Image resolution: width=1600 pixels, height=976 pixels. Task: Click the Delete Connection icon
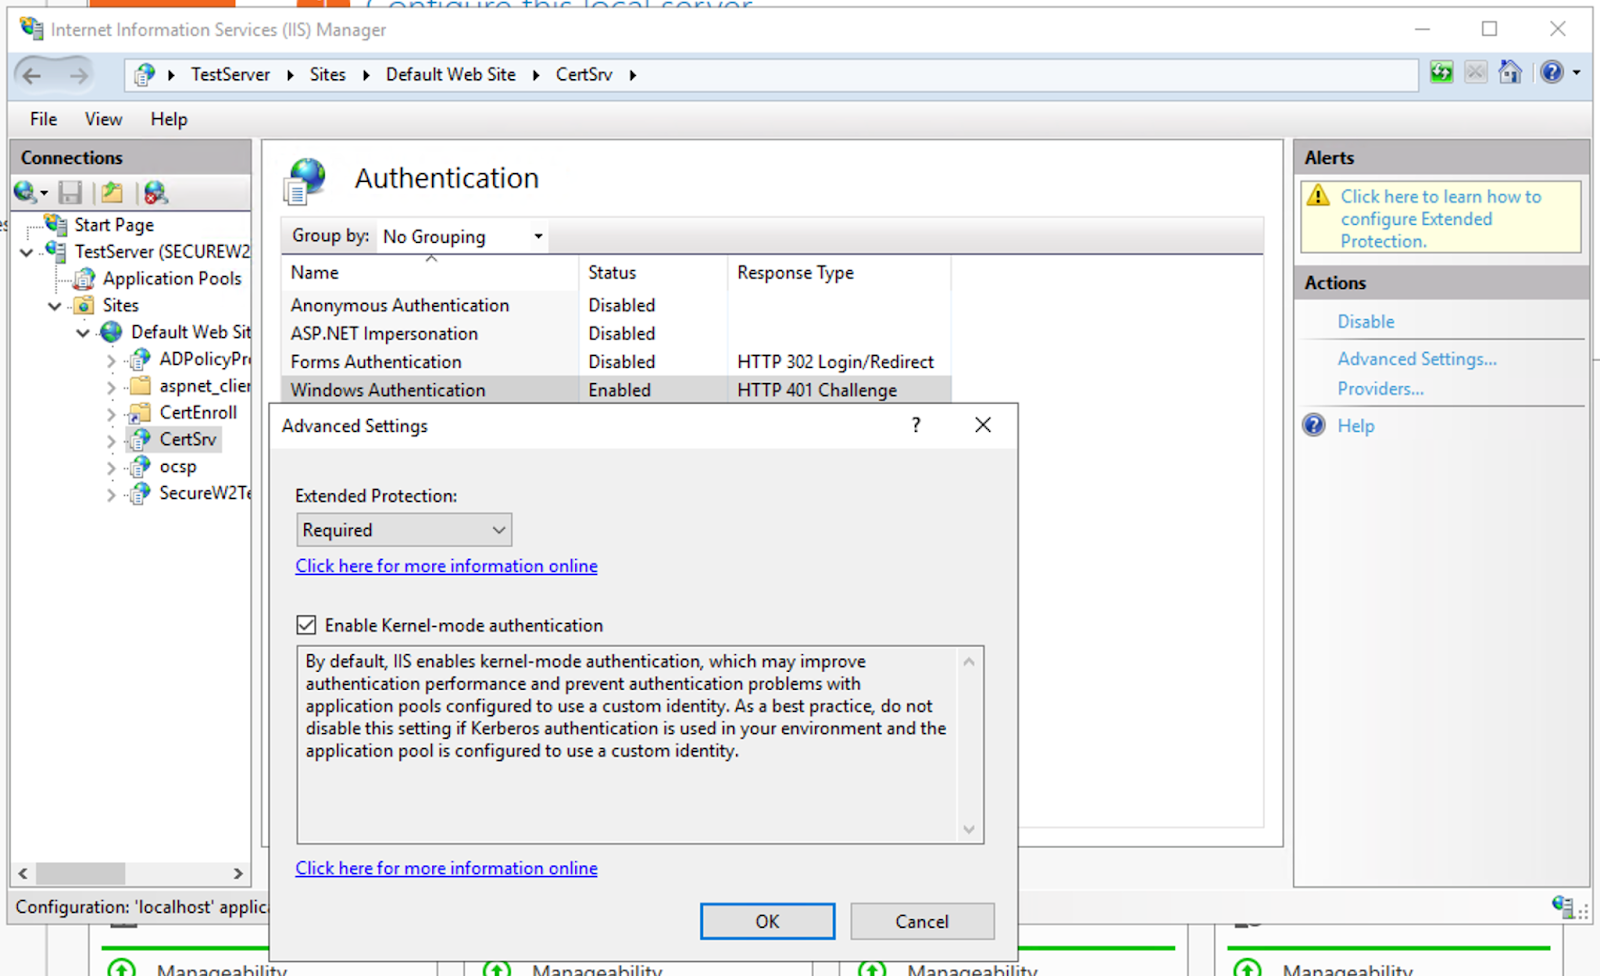[155, 192]
